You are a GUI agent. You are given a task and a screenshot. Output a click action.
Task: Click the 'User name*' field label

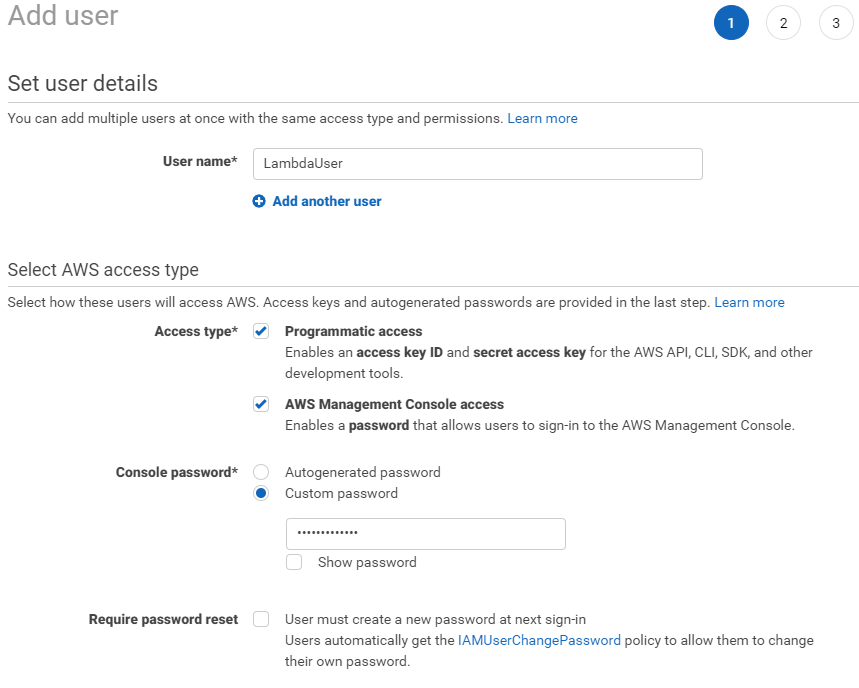click(x=200, y=162)
